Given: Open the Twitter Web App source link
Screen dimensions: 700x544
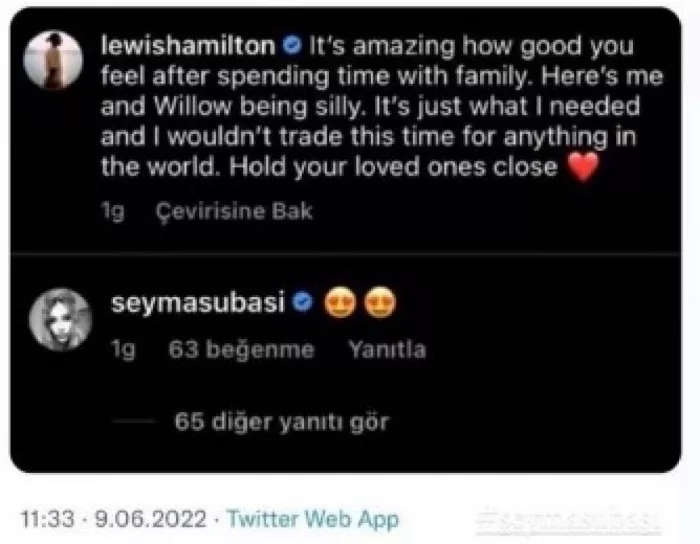Looking at the screenshot, I should [x=312, y=519].
